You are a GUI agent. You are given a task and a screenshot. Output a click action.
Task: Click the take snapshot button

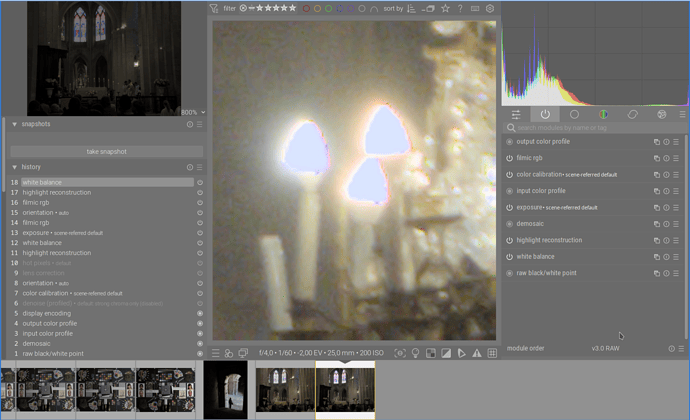[x=106, y=151]
